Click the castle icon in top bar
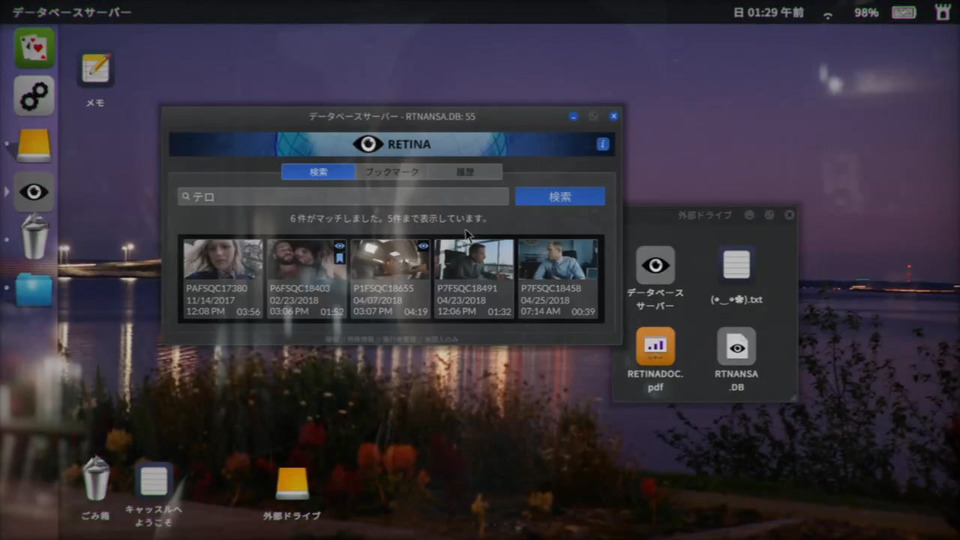Screen dimensions: 960x540 (x=943, y=12)
